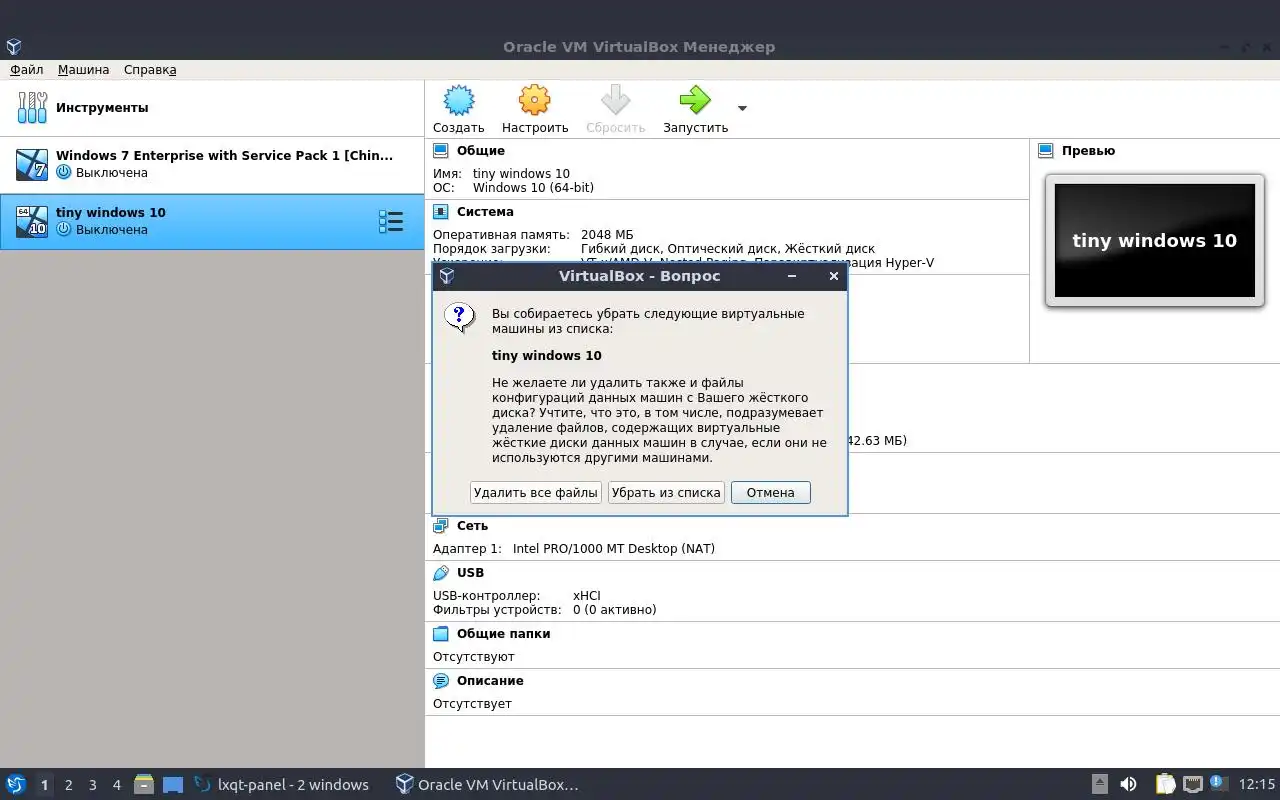Select Windows 7 Enterprise with Service Pack 1 entry
The image size is (1280, 800).
click(212, 164)
